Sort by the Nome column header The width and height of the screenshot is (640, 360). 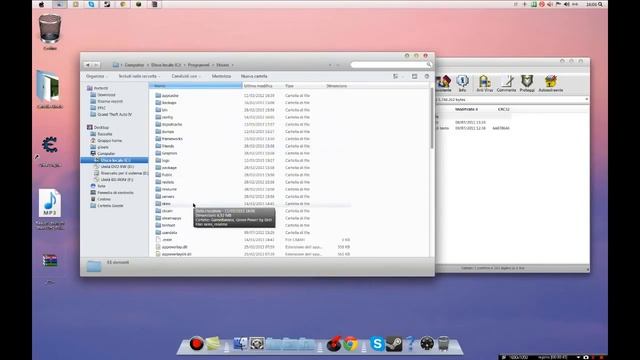196,86
